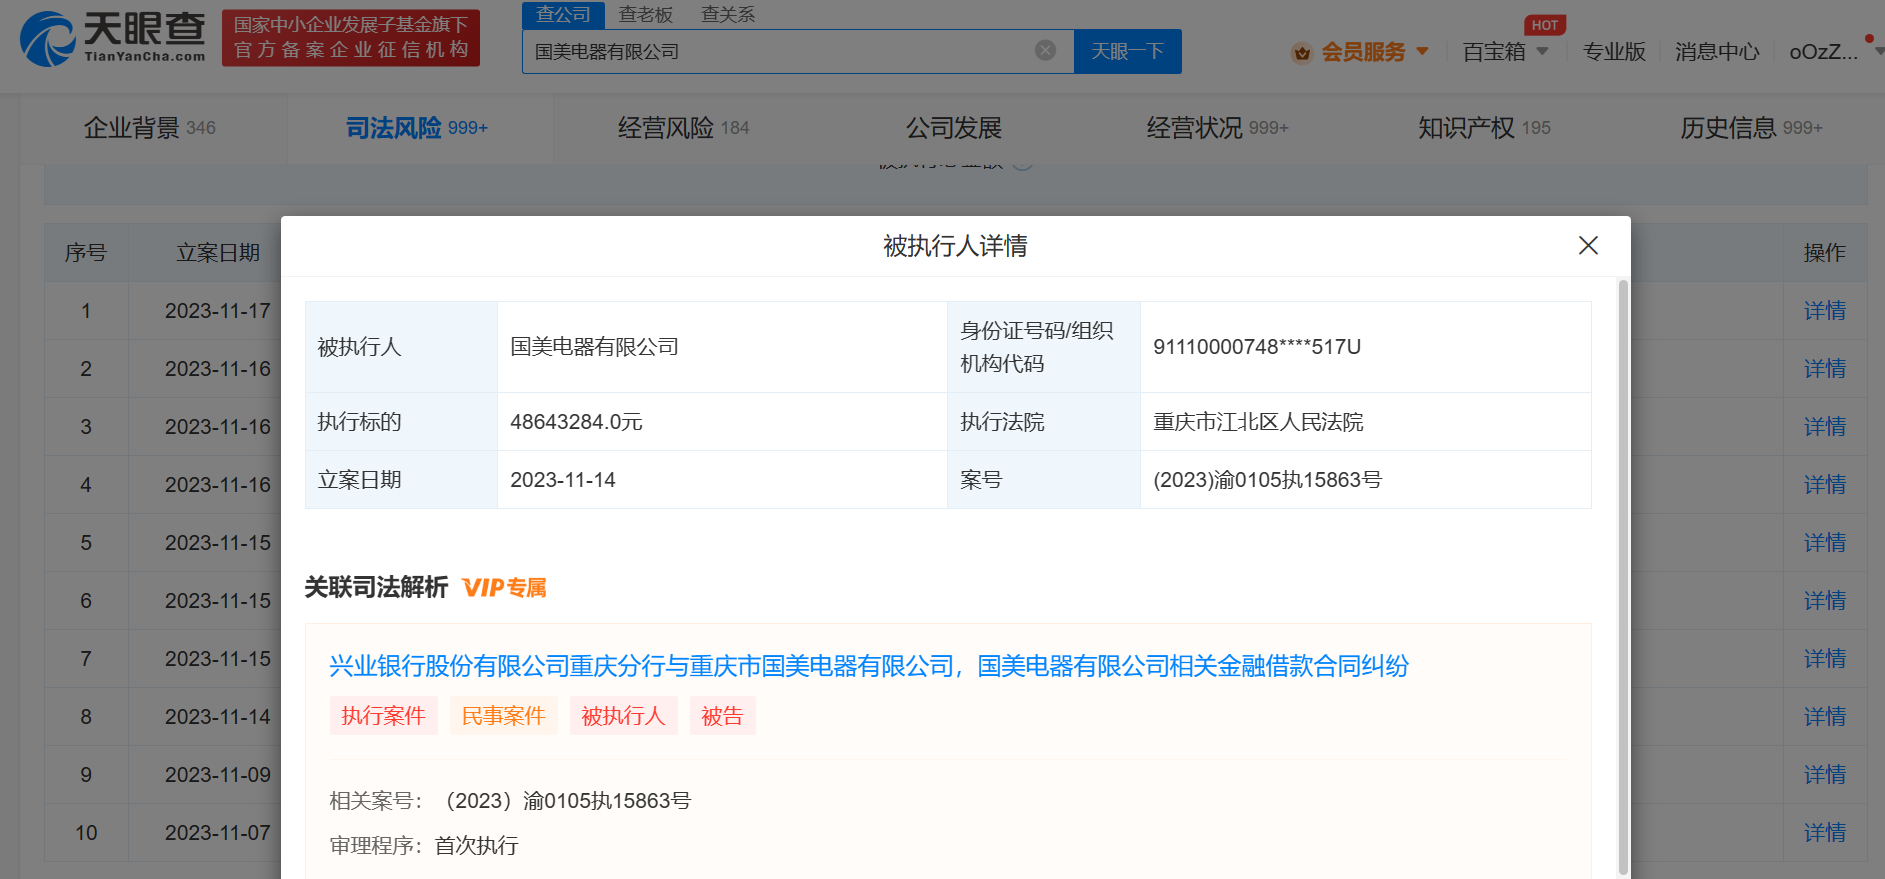Click the 立案日期 column header
The width and height of the screenshot is (1885, 879).
coord(218,253)
